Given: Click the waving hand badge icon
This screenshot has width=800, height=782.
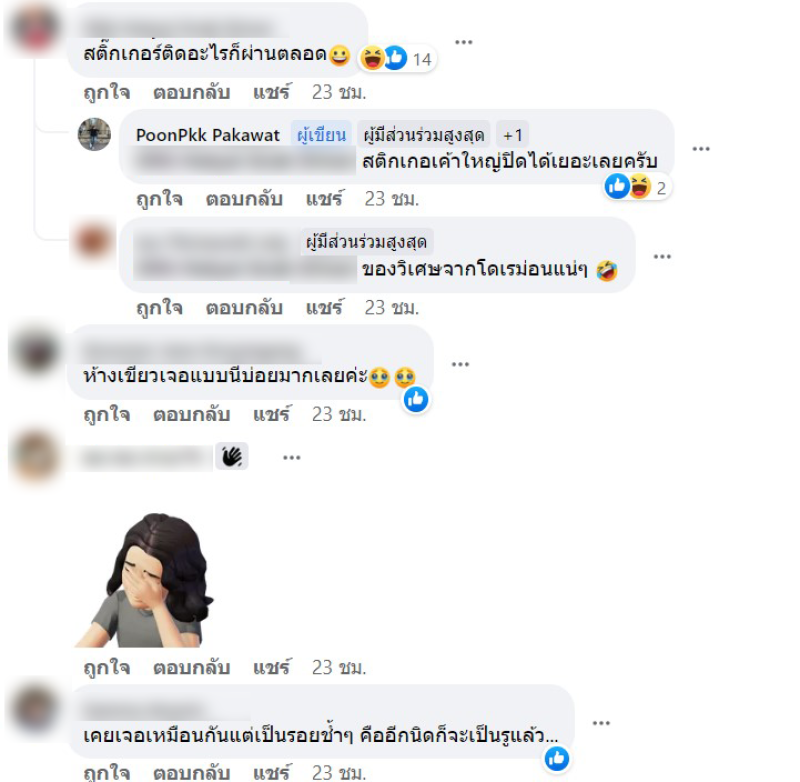Looking at the screenshot, I should pyautogui.click(x=232, y=456).
